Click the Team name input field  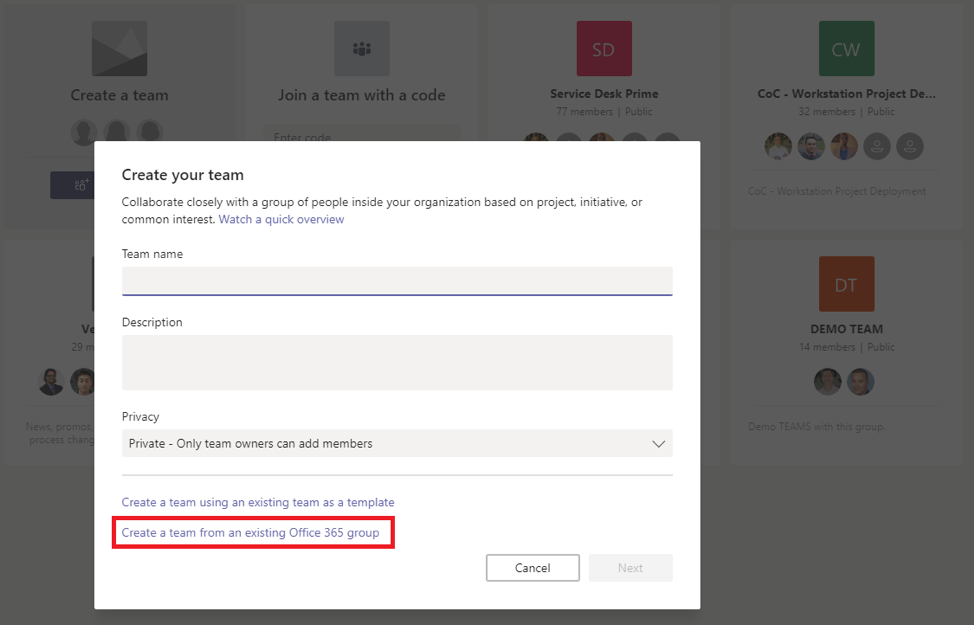[396, 281]
